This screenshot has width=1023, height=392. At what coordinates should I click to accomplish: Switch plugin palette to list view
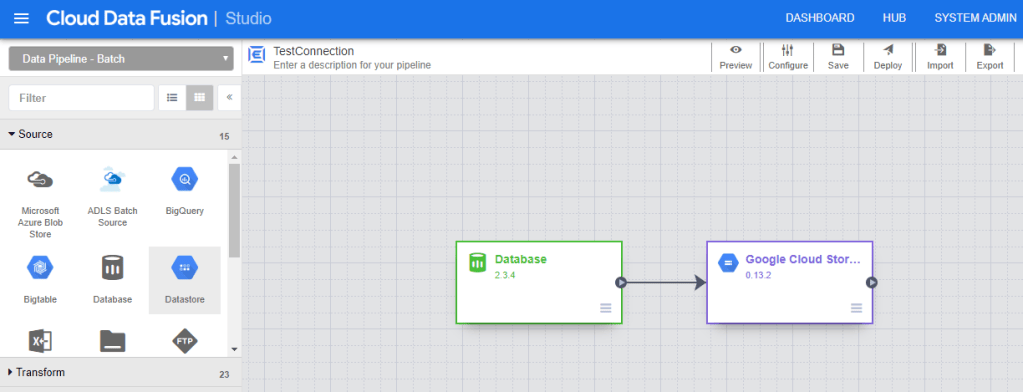pyautogui.click(x=172, y=98)
